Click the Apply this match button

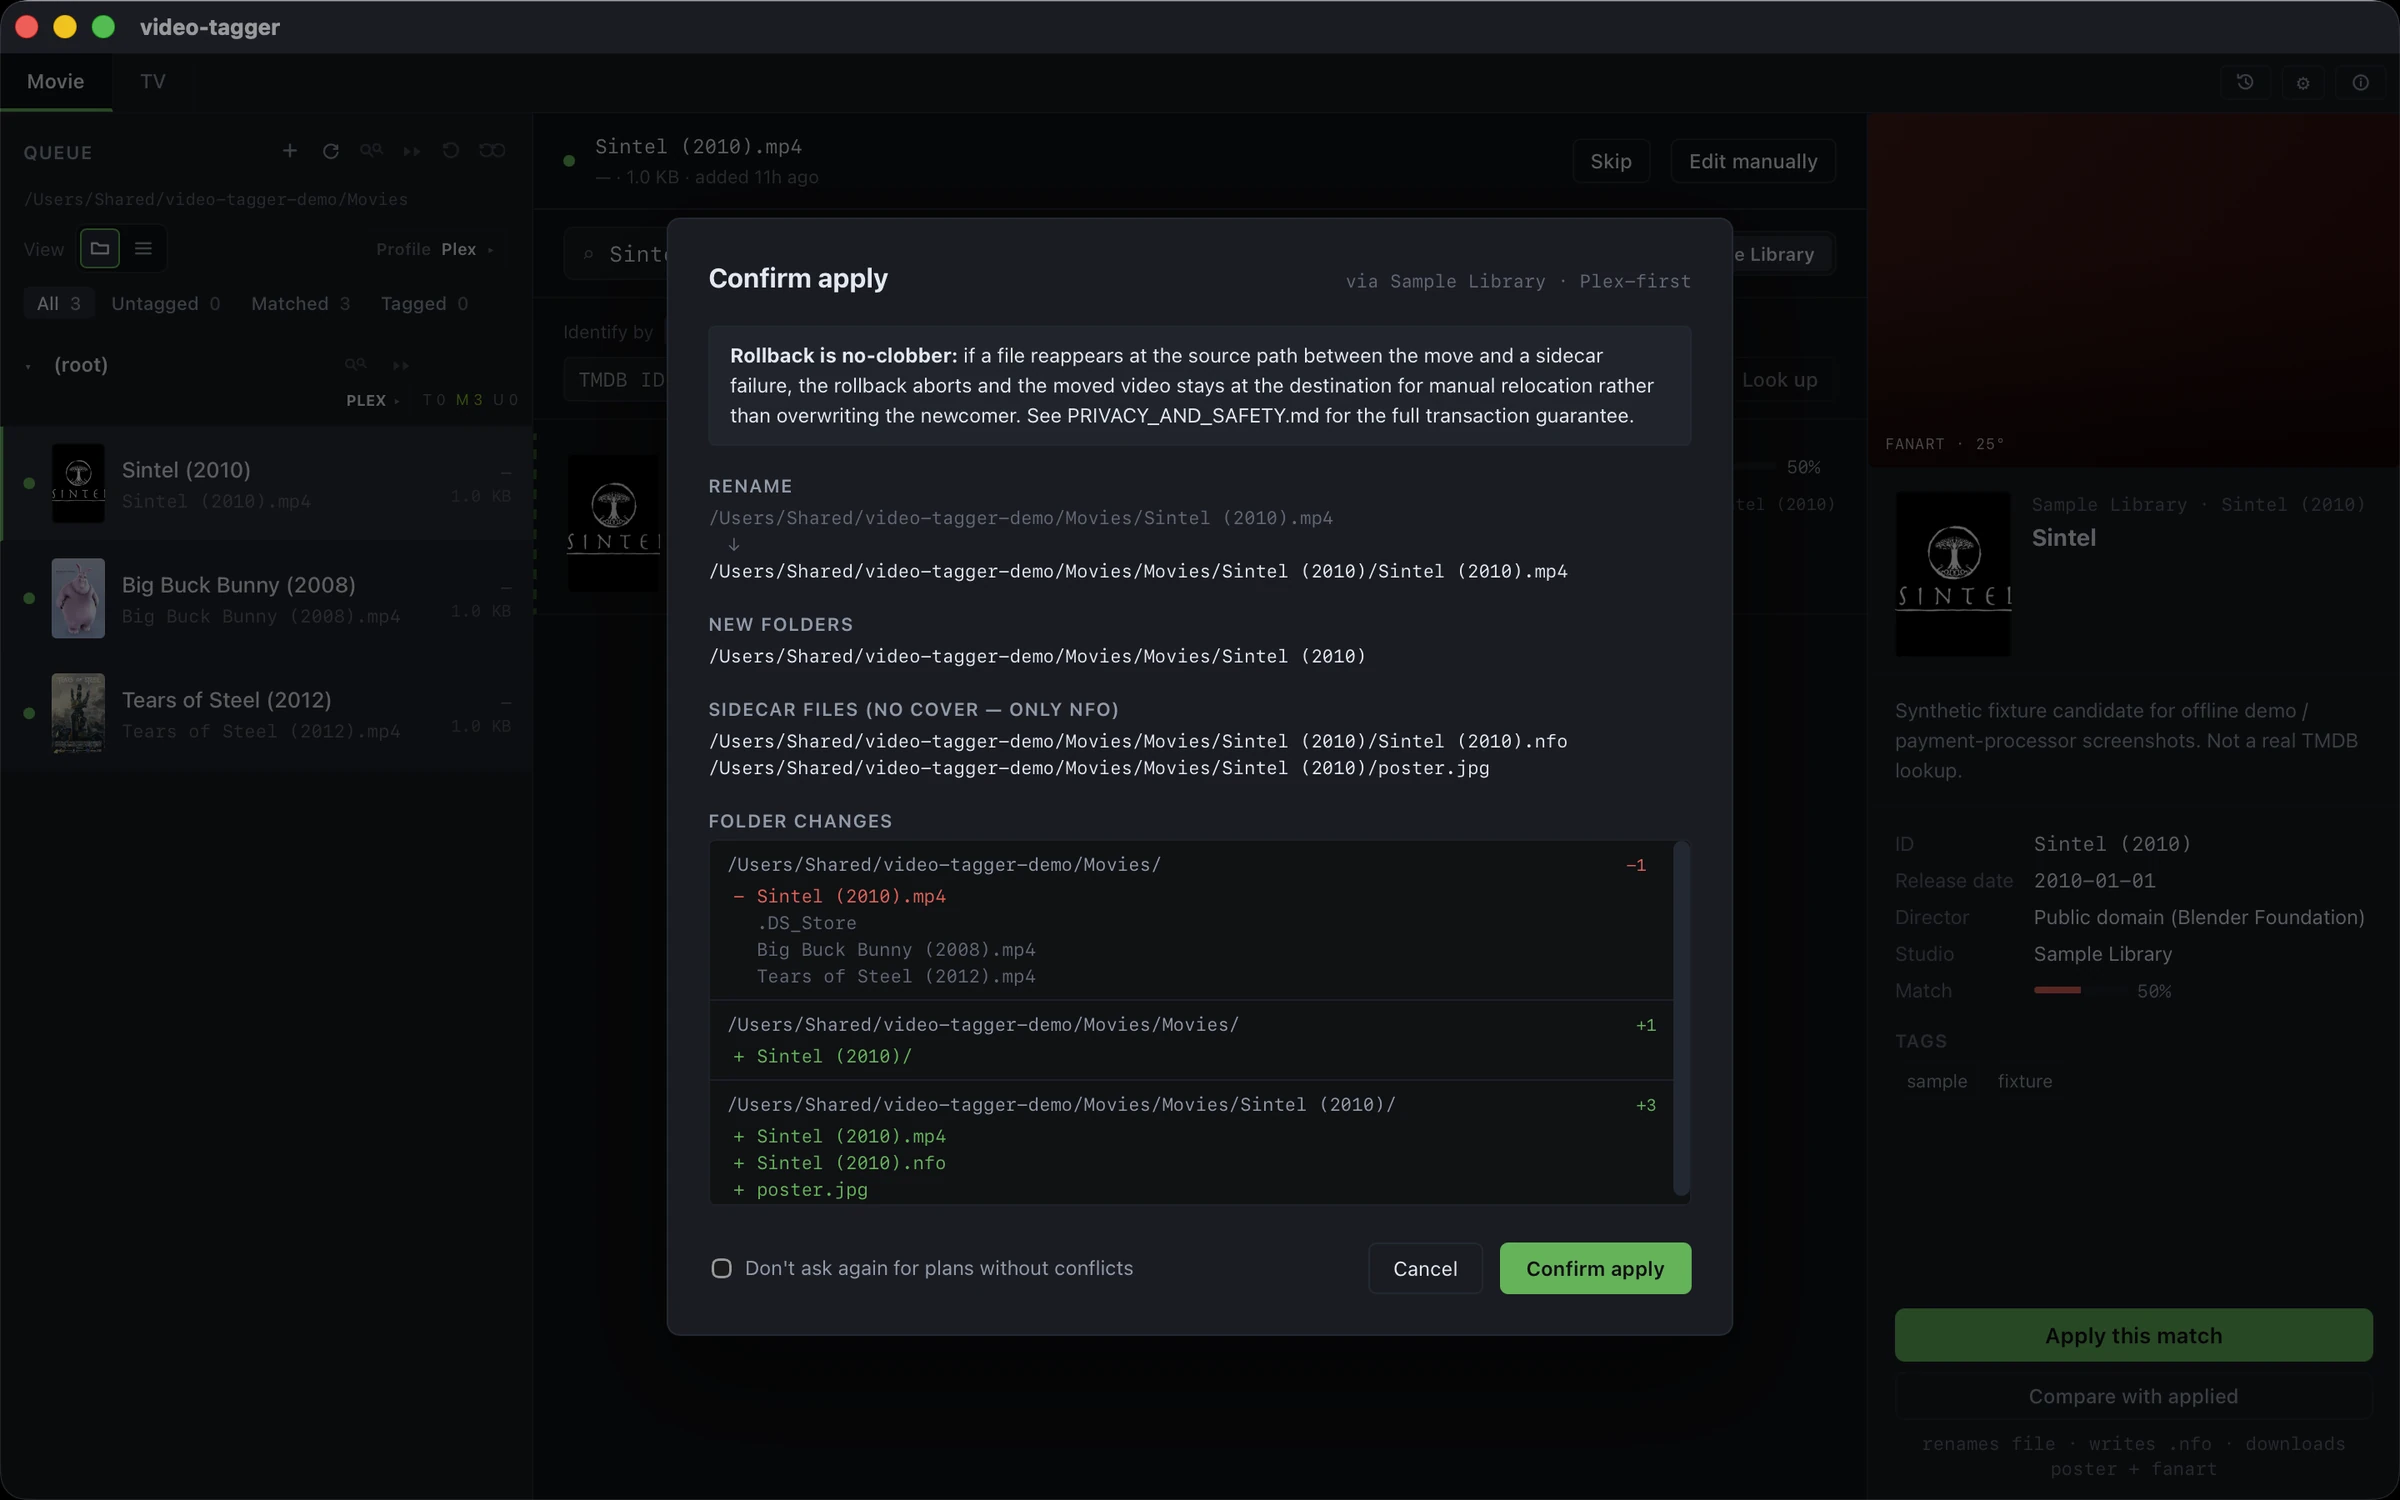click(2133, 1335)
